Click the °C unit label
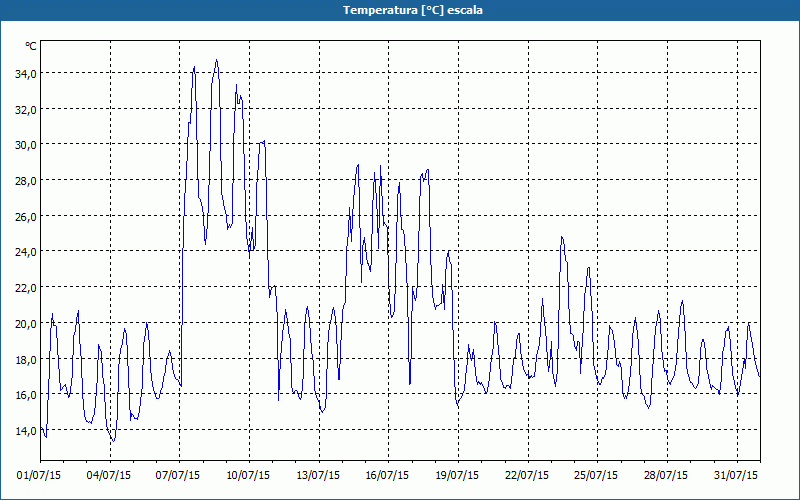Screen dimensions: 800x500 point(31,46)
